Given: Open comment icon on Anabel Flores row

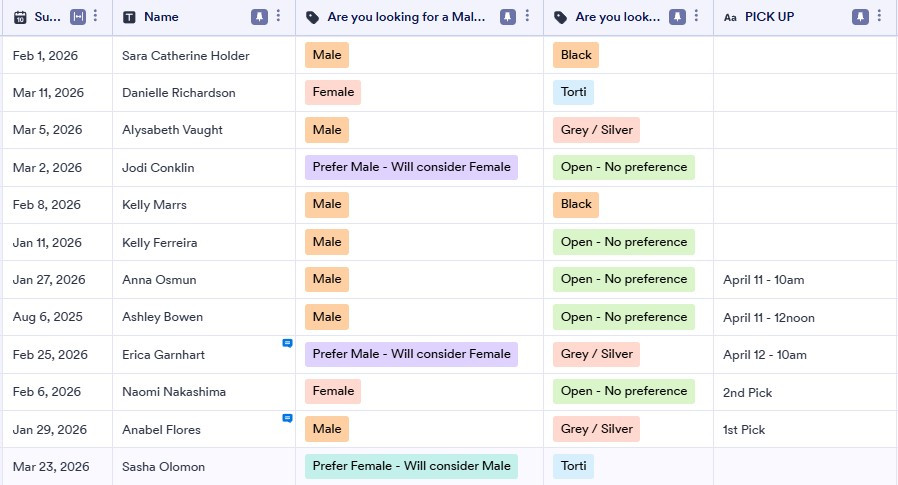Looking at the screenshot, I should pyautogui.click(x=287, y=418).
